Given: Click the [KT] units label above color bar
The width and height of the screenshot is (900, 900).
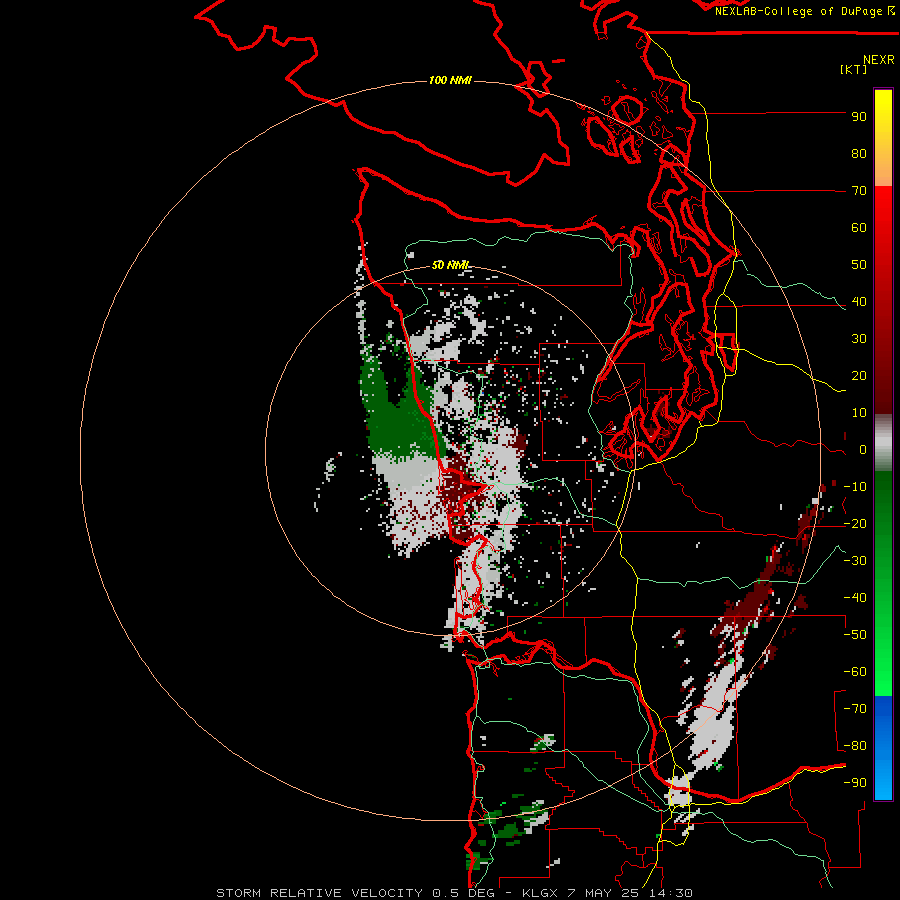Looking at the screenshot, I should [x=854, y=69].
